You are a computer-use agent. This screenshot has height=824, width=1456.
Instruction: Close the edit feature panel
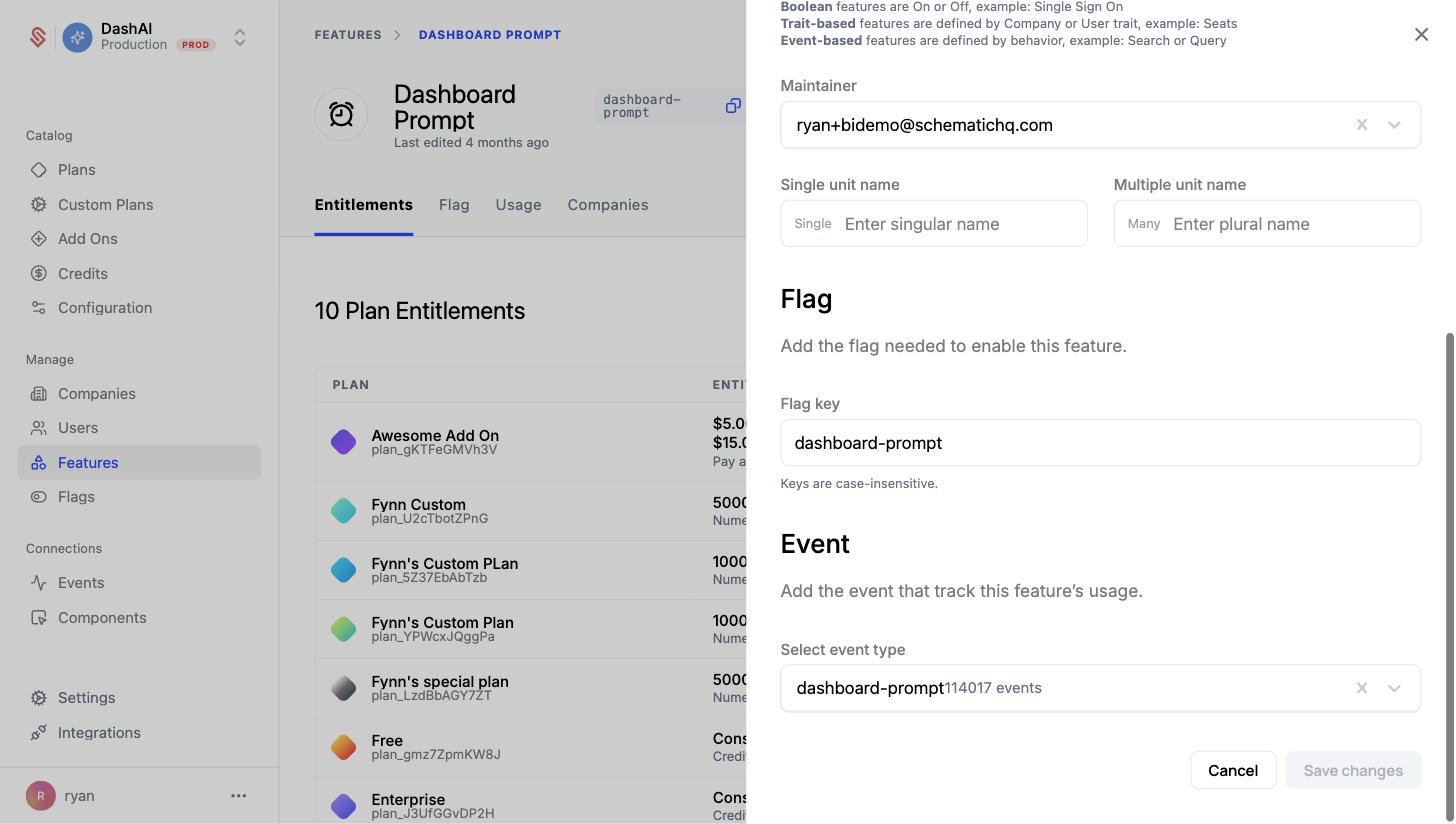[1421, 35]
